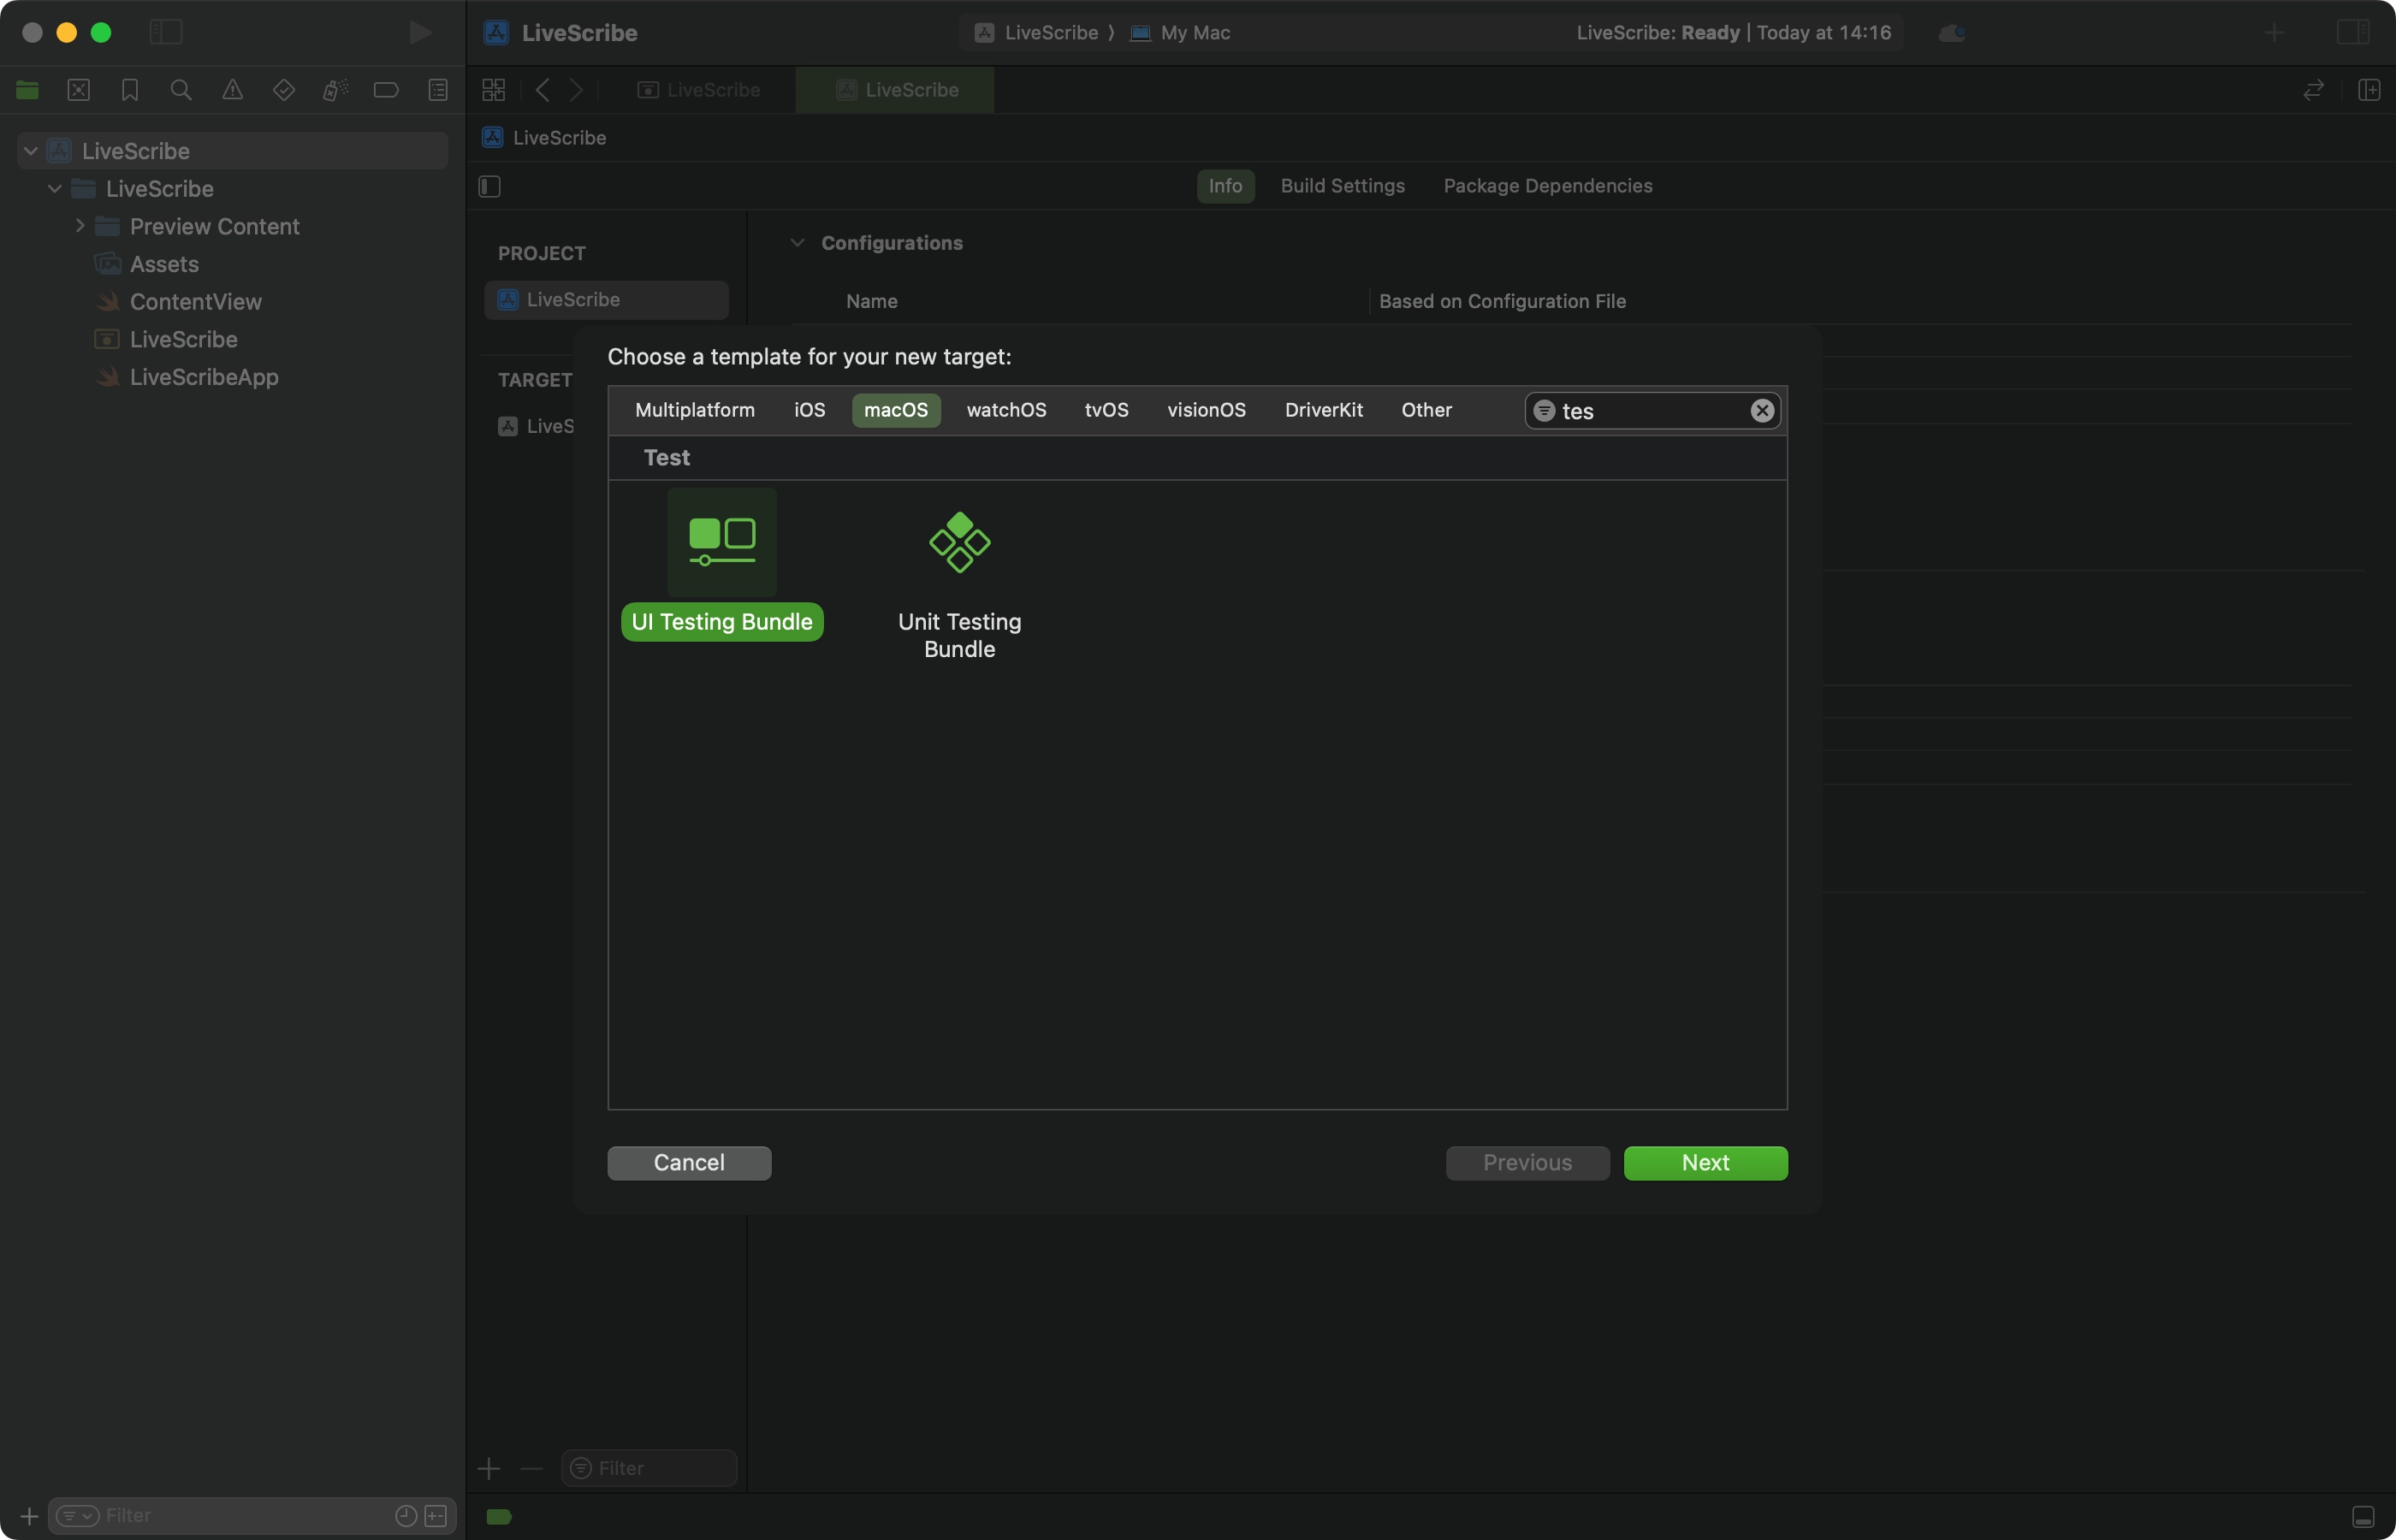
Task: Clear the template search filter text
Action: click(1761, 411)
